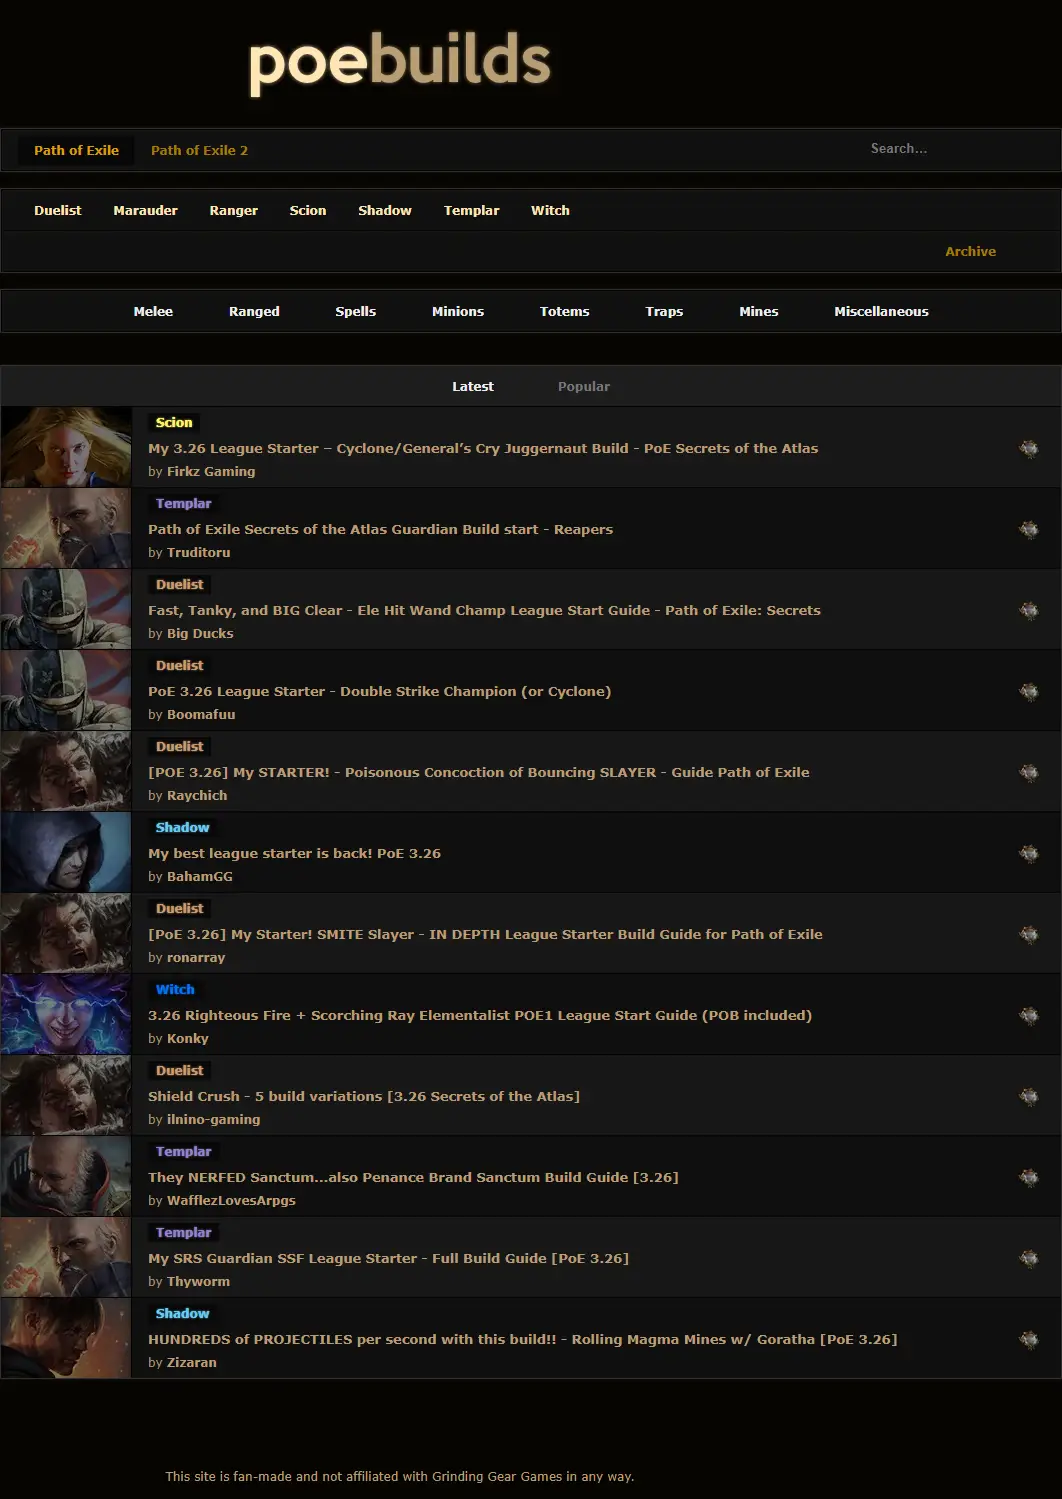
Task: Open the Rolling Magma Mines w/ Goratha build
Action: click(x=522, y=1339)
